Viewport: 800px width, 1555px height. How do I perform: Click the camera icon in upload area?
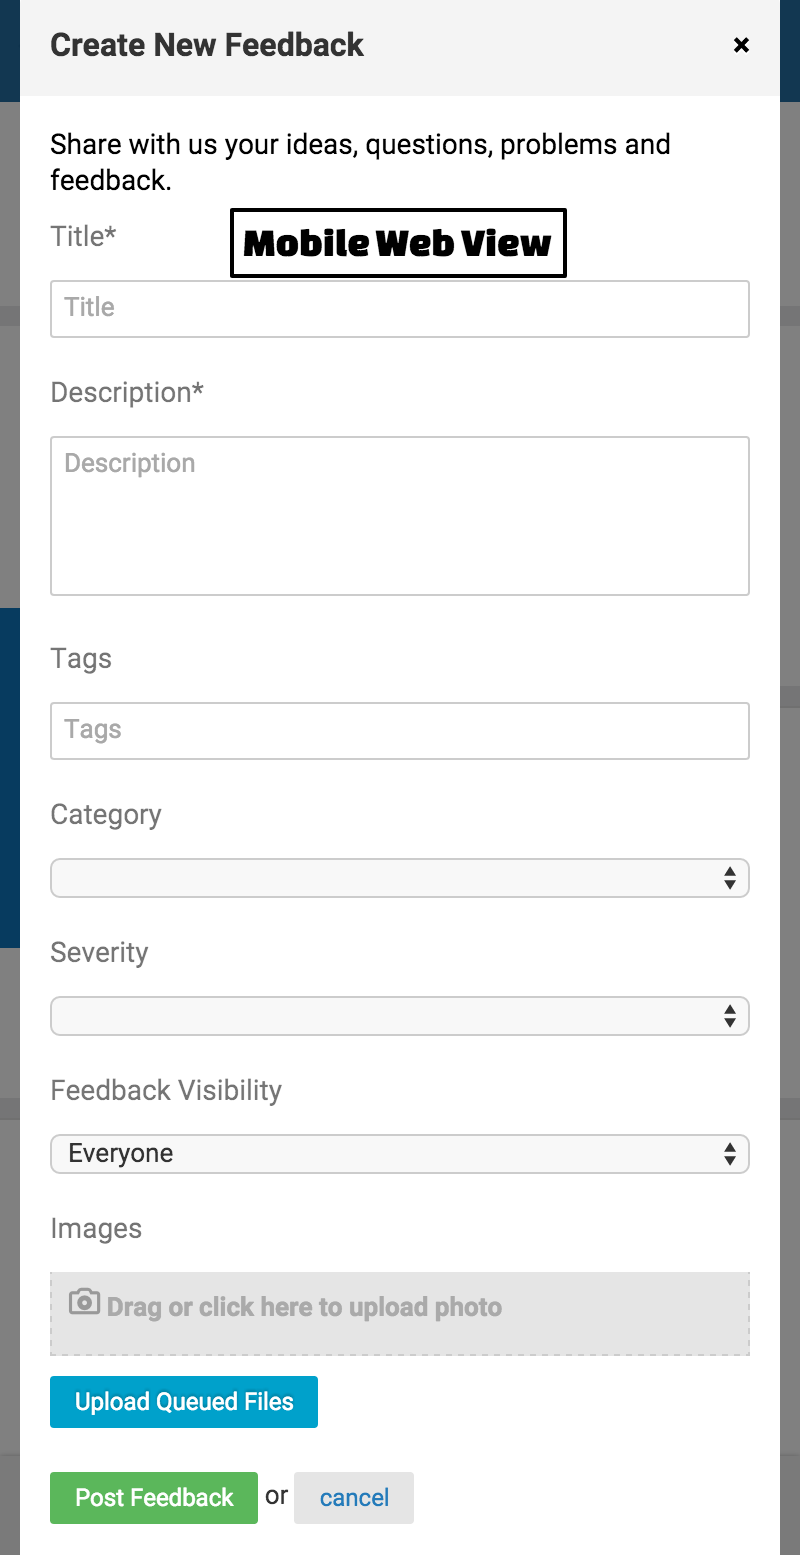point(84,1302)
